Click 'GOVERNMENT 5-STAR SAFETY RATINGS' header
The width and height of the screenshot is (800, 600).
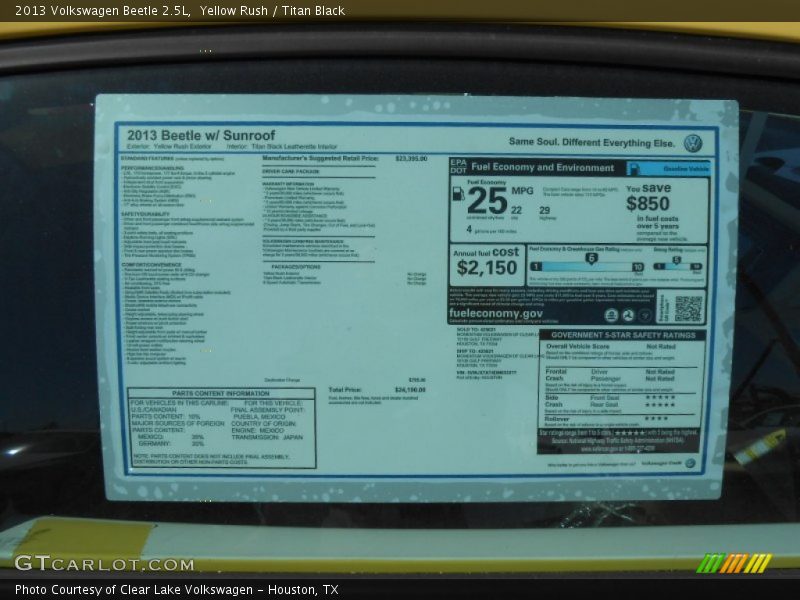(623, 335)
